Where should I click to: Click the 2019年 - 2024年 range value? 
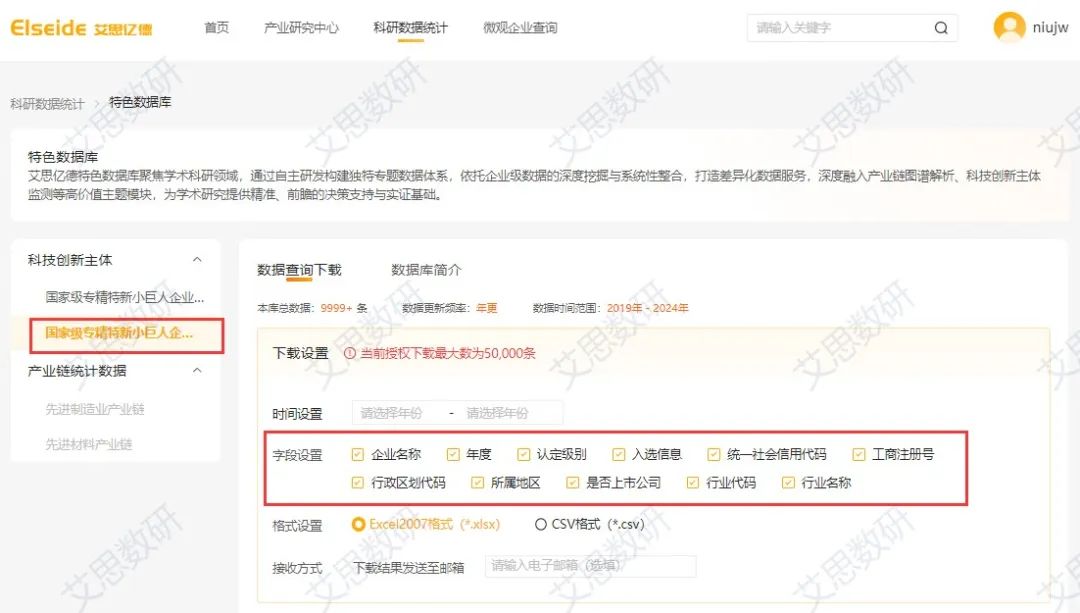click(x=647, y=308)
